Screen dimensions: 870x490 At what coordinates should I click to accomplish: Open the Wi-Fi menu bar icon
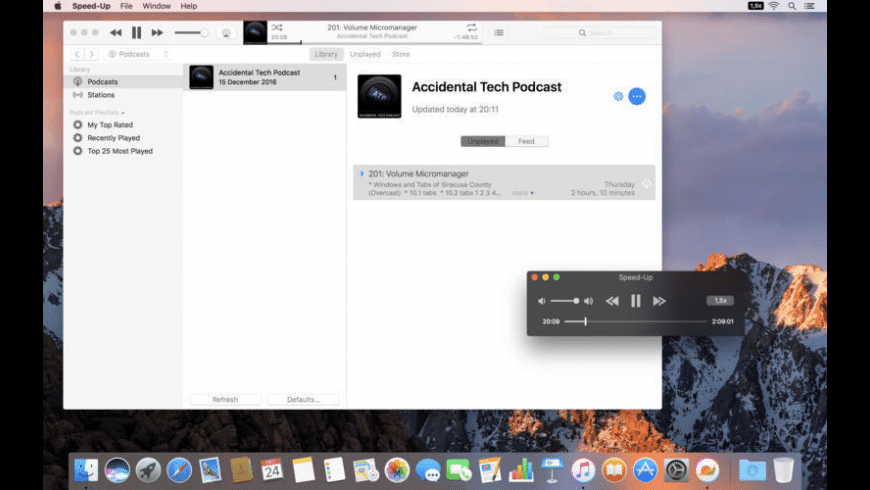[774, 6]
